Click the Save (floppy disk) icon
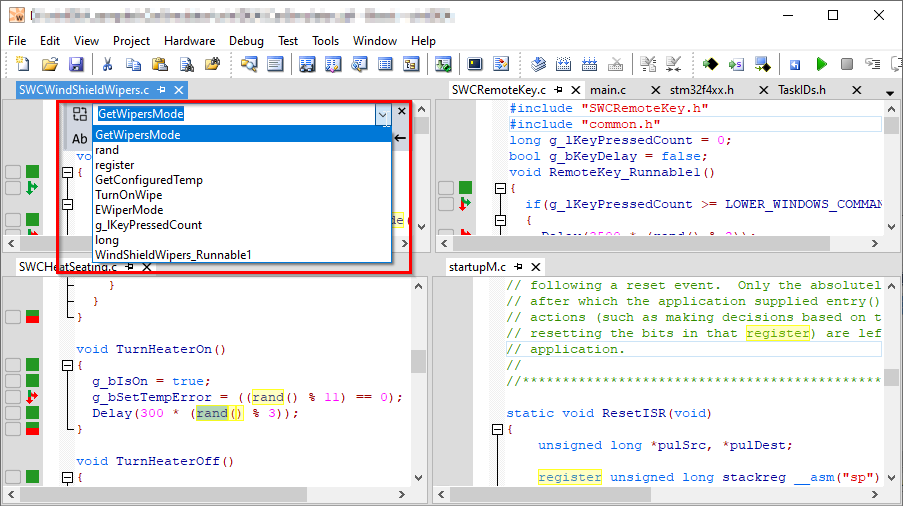The height and width of the screenshot is (506, 903). [x=74, y=65]
